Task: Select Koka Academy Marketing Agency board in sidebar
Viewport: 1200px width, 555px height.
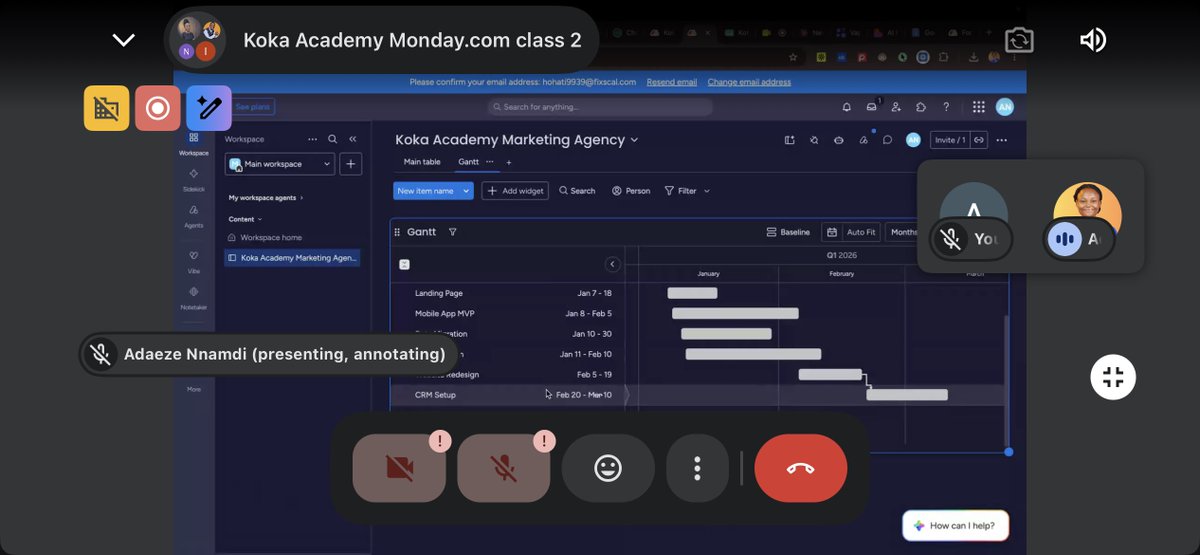Action: [x=292, y=258]
